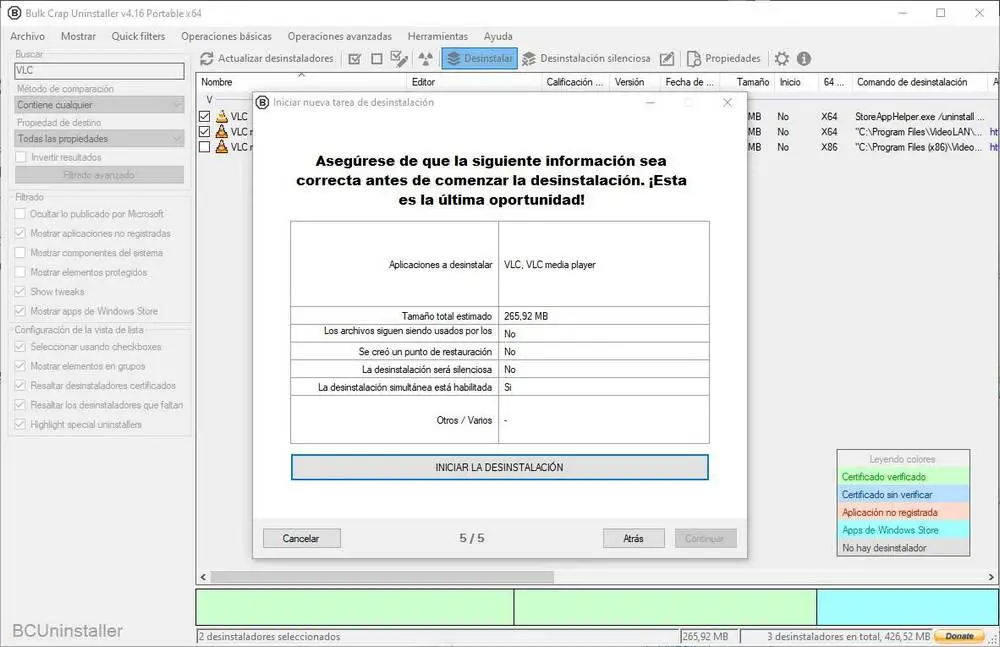The image size is (1000, 647).
Task: Close the uninstall task dialog
Action: point(728,102)
